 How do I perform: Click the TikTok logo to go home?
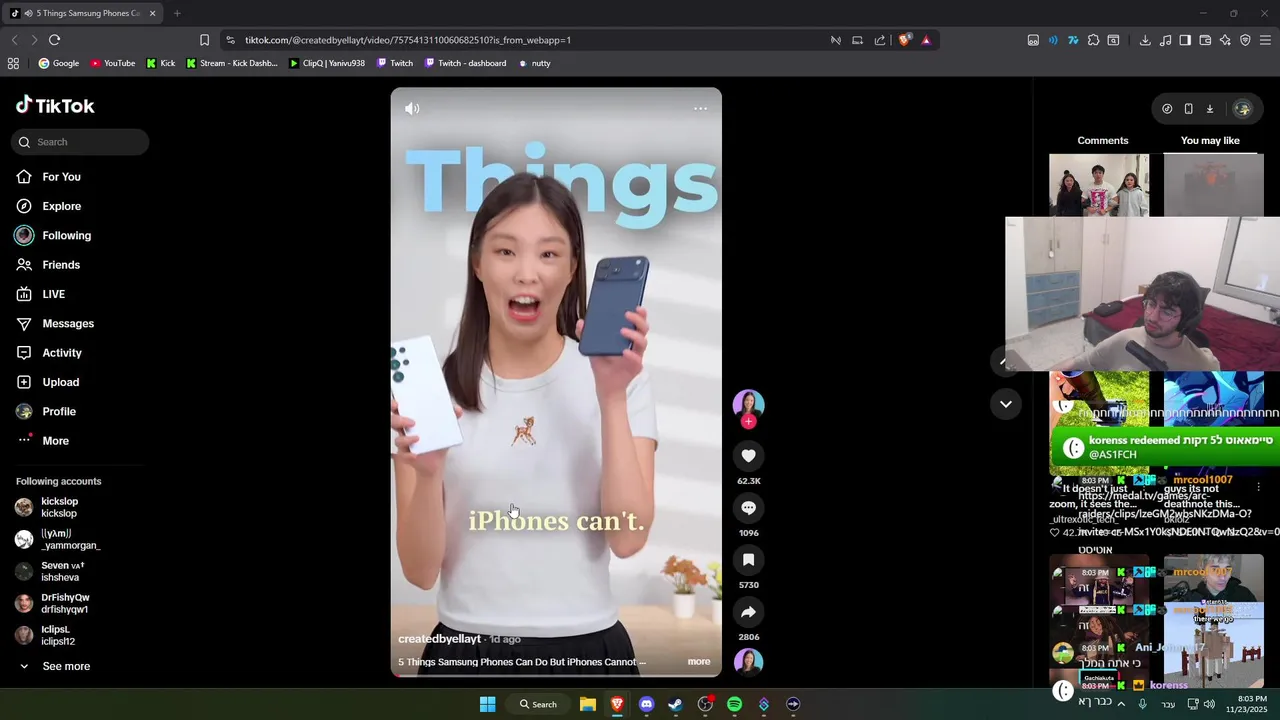click(55, 105)
